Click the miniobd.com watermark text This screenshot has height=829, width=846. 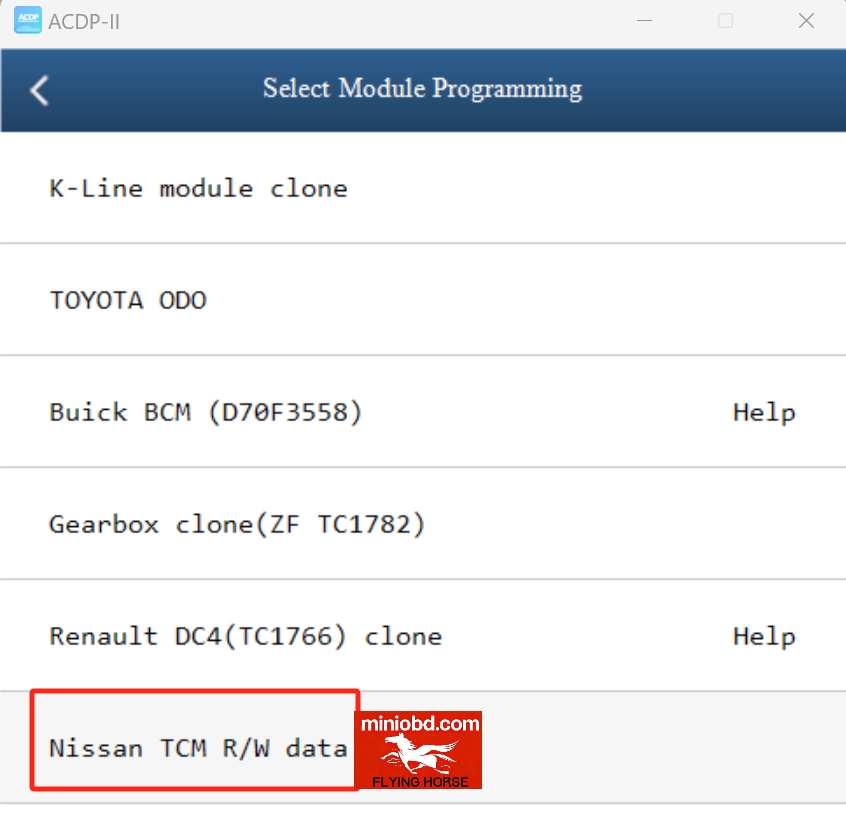point(420,723)
